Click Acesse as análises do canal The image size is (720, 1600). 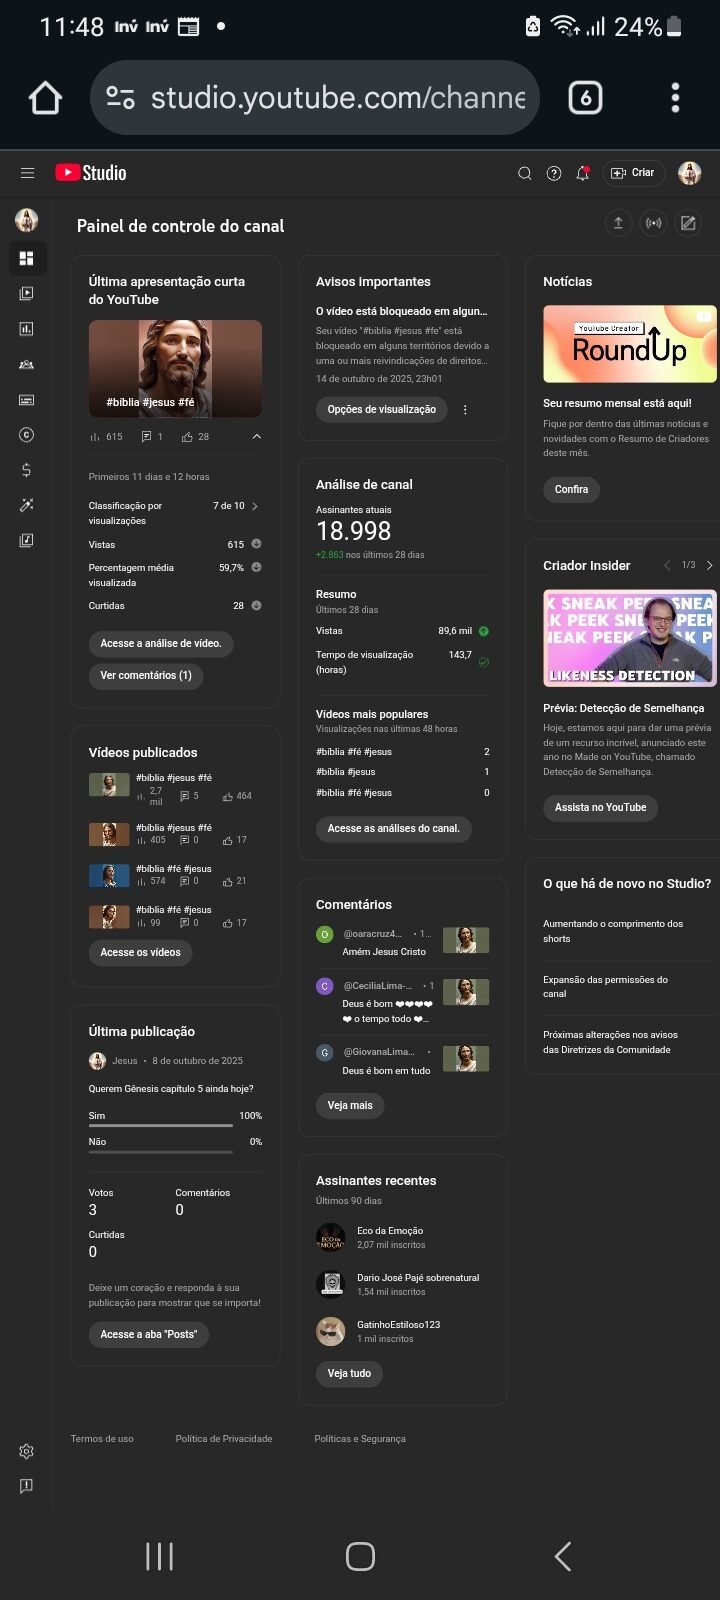click(394, 828)
